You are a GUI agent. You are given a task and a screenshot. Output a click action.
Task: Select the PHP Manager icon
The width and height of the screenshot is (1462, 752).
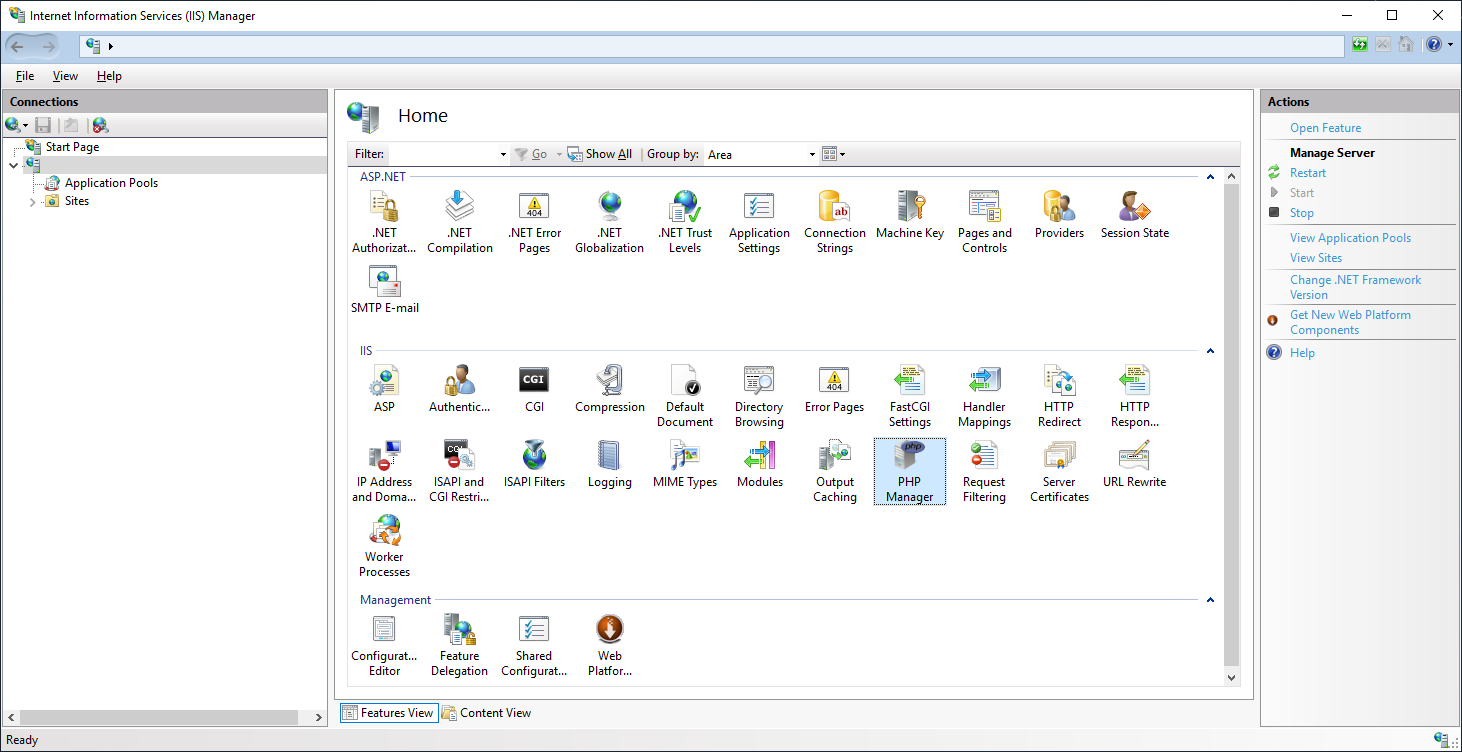910,471
